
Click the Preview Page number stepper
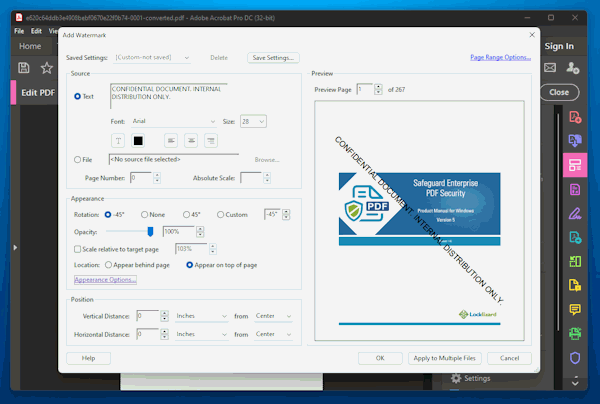[378, 89]
